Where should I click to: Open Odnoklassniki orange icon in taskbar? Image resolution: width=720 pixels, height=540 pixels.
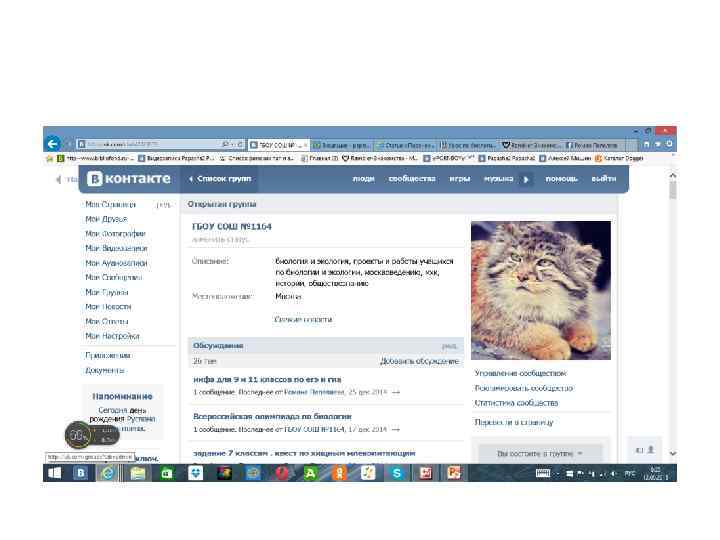pos(339,473)
